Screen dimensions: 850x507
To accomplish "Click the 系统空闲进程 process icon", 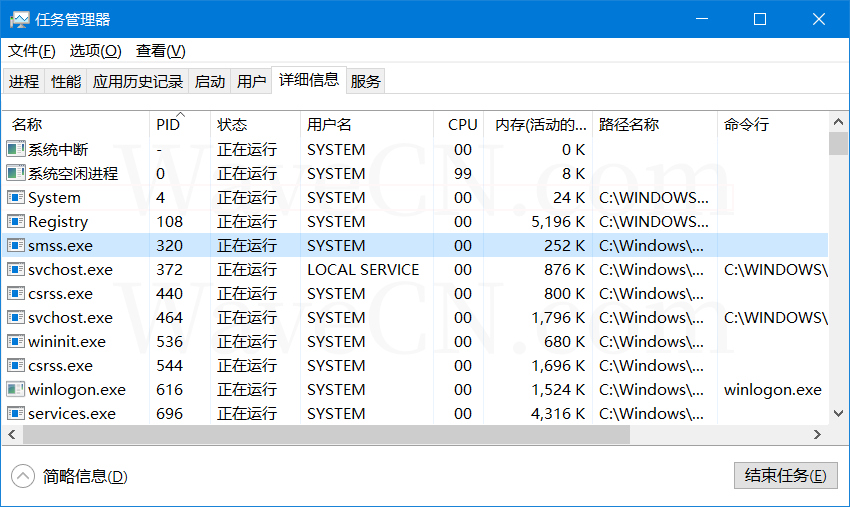I will tap(16, 173).
